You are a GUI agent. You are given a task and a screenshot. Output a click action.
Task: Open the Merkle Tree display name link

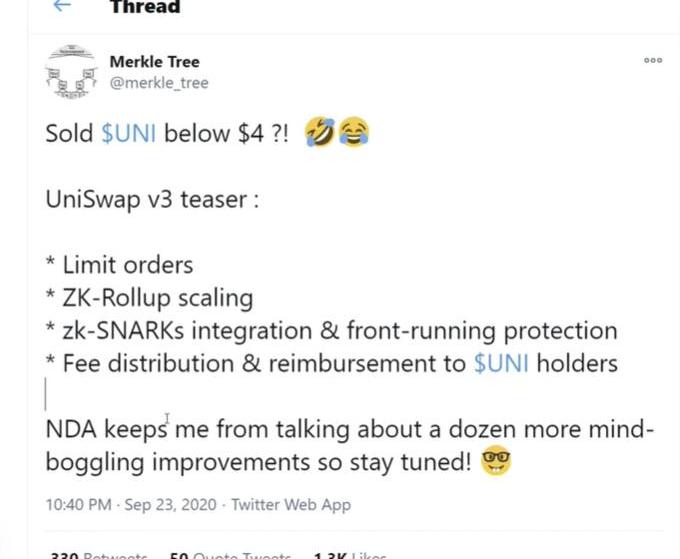coord(154,62)
